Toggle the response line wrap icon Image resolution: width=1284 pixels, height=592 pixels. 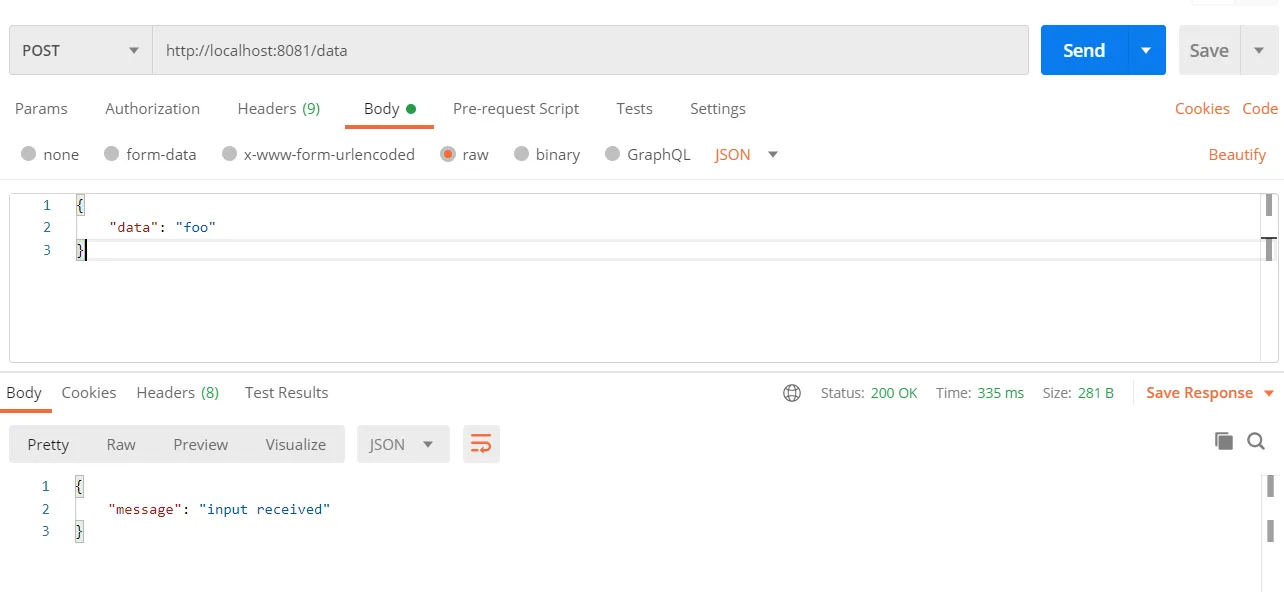481,444
